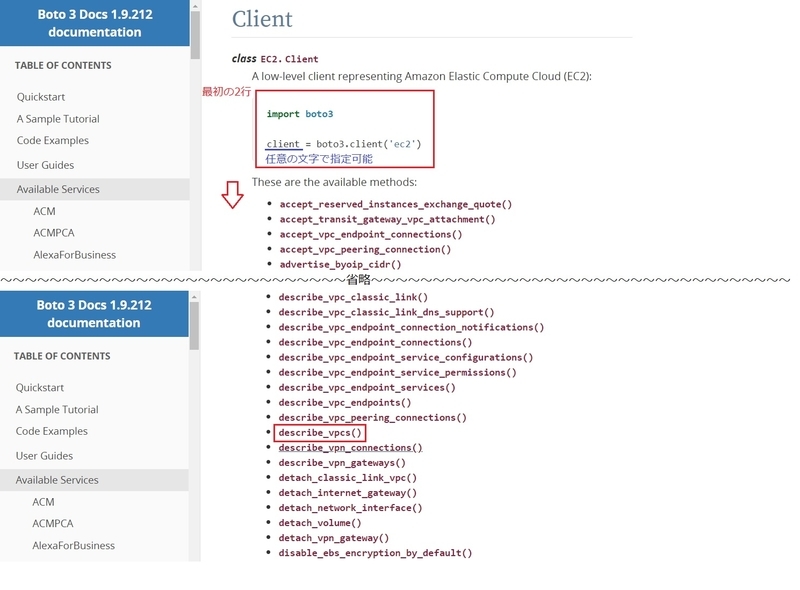Select Code Examples in lower sidebar

click(52, 431)
